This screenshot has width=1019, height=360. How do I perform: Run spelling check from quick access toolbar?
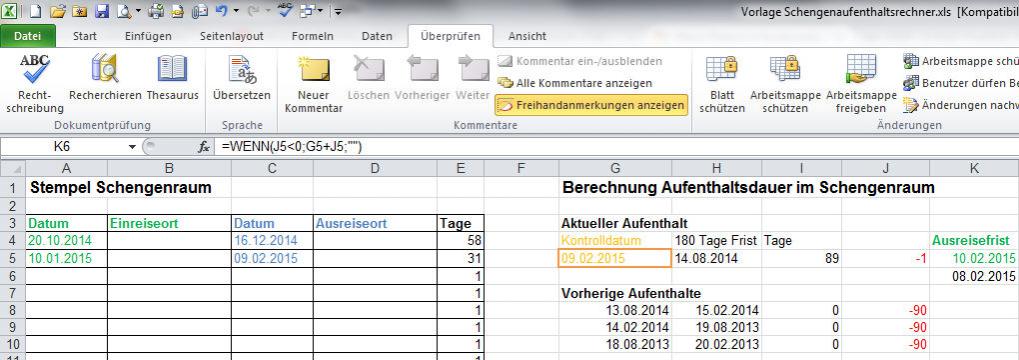(285, 10)
